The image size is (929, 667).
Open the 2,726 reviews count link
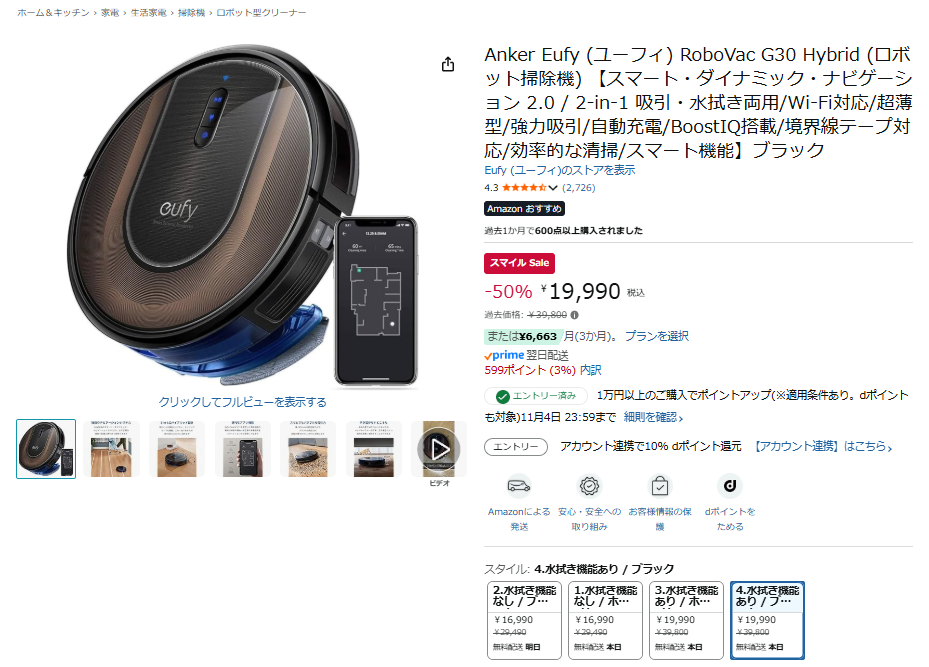(x=578, y=188)
